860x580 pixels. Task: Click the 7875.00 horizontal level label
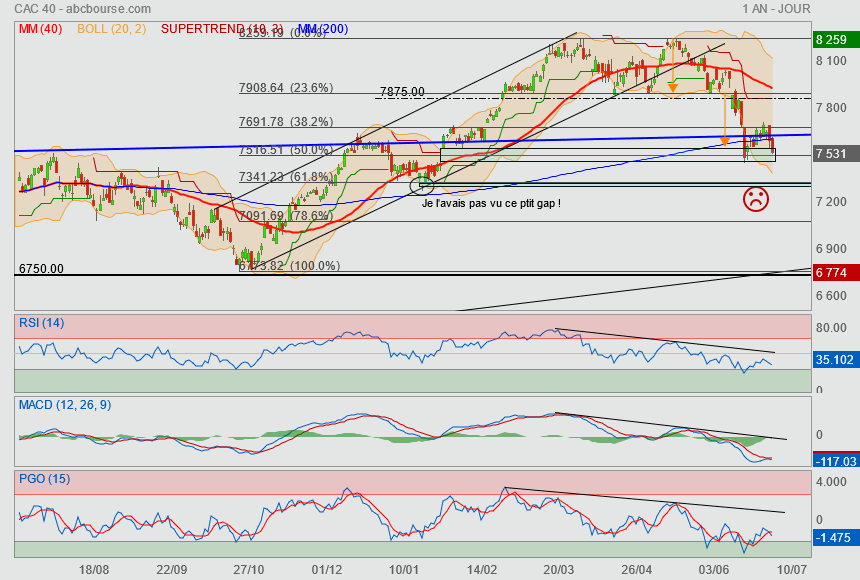click(x=402, y=92)
